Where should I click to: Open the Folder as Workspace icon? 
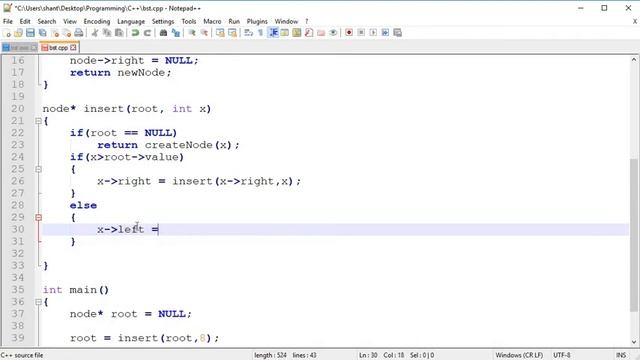321,33
